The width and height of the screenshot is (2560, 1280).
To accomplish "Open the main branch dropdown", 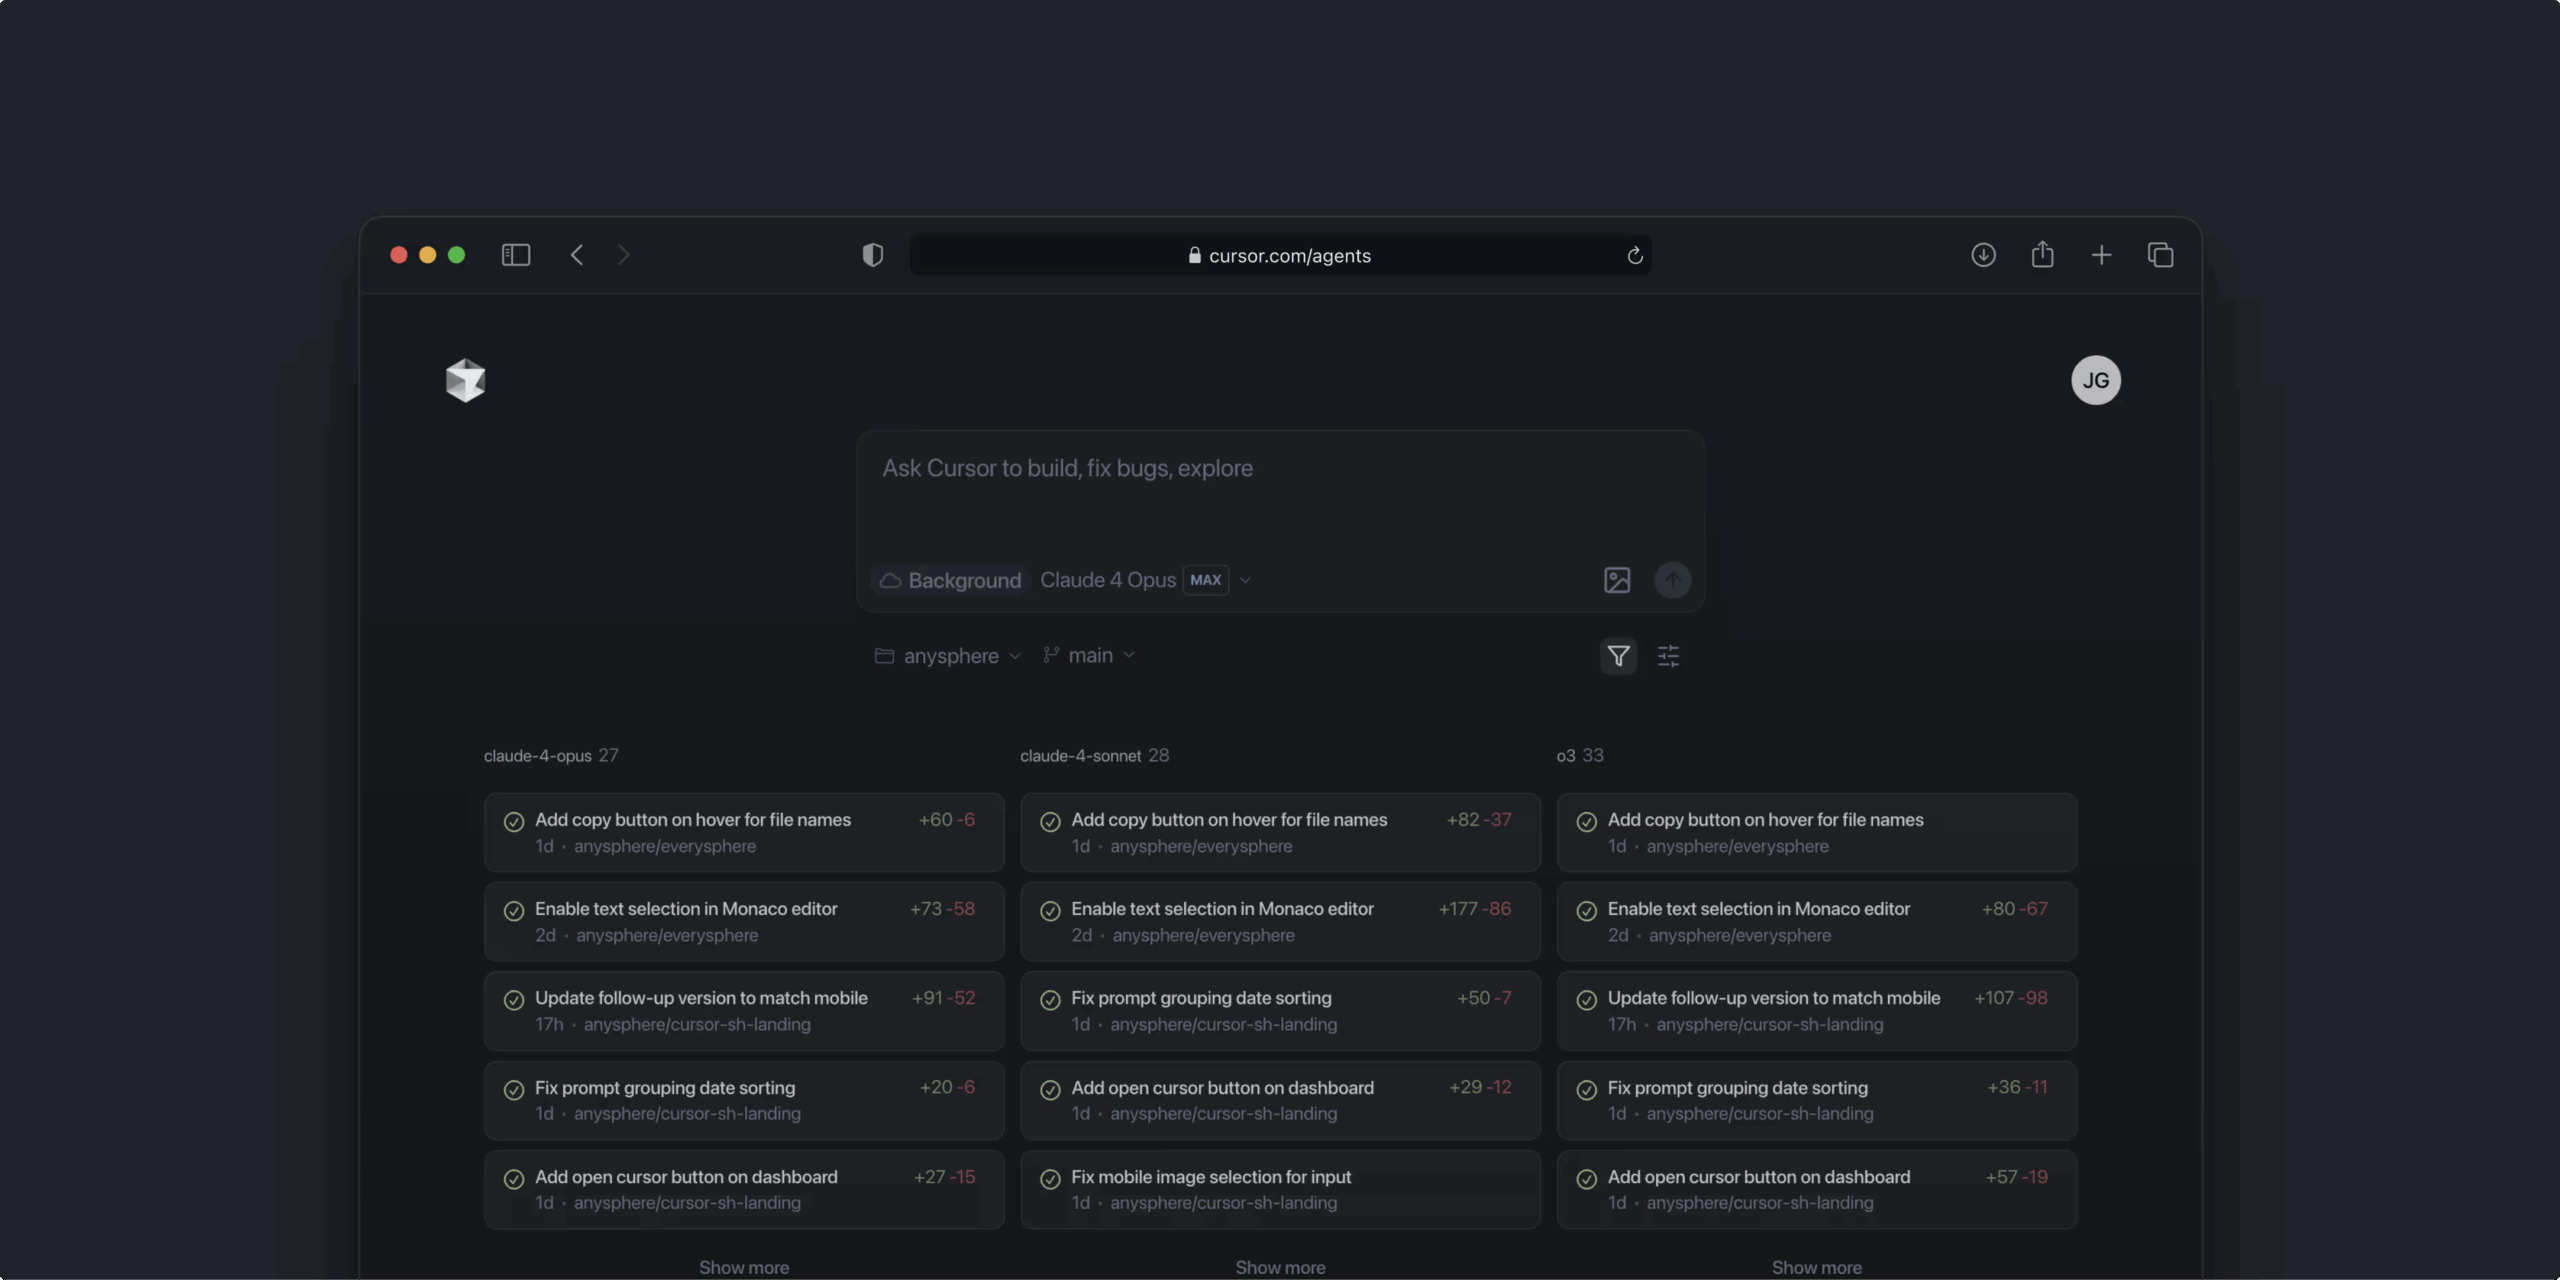I will [x=1089, y=655].
